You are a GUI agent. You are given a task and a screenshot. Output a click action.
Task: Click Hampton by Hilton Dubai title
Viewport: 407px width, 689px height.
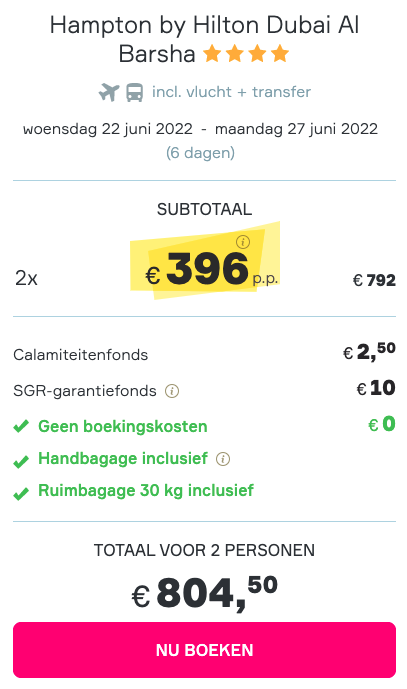click(204, 40)
